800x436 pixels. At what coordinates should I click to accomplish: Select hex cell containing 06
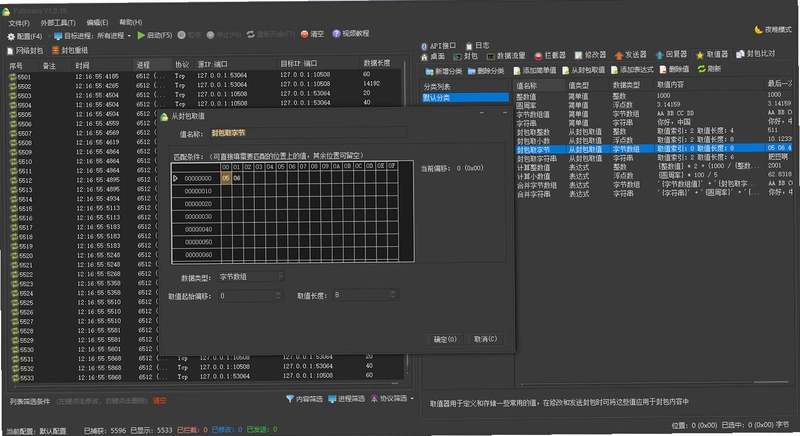[x=237, y=178]
